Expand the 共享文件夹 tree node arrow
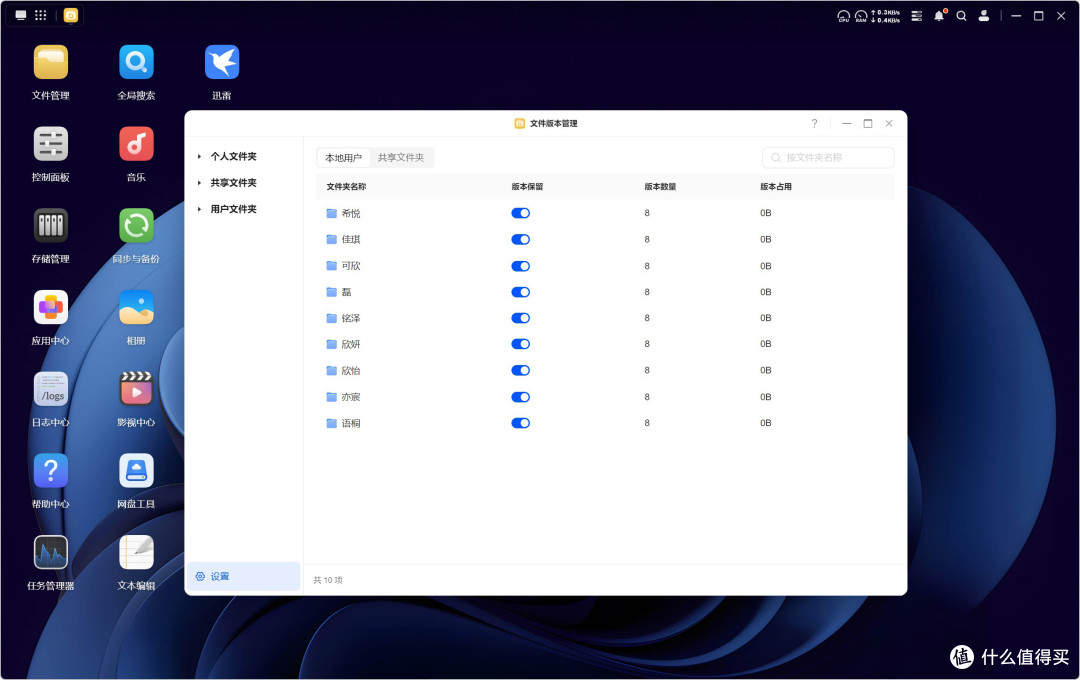 [199, 183]
